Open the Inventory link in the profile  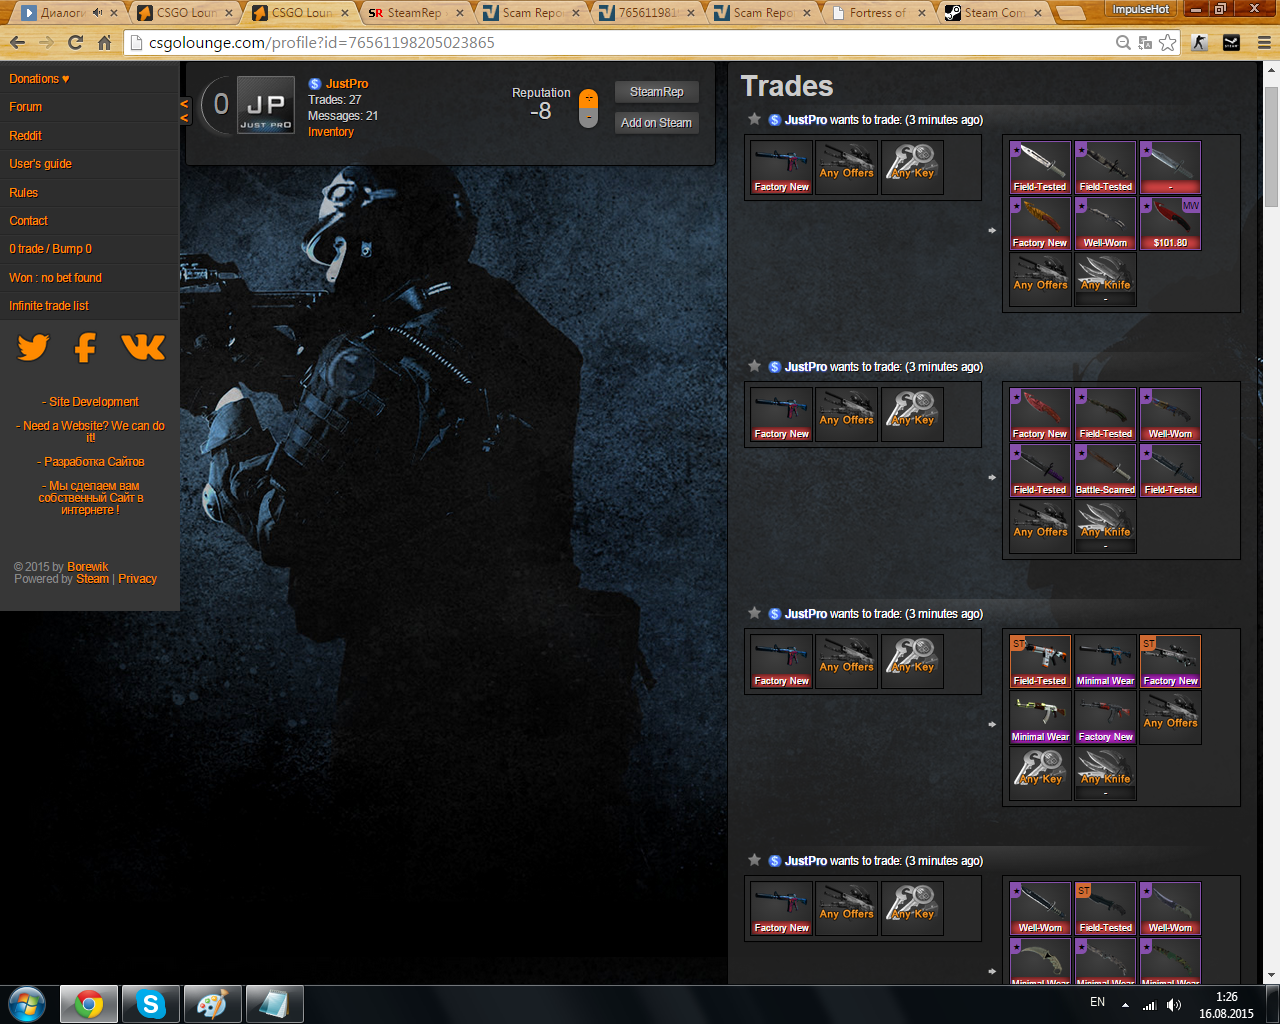pos(330,132)
